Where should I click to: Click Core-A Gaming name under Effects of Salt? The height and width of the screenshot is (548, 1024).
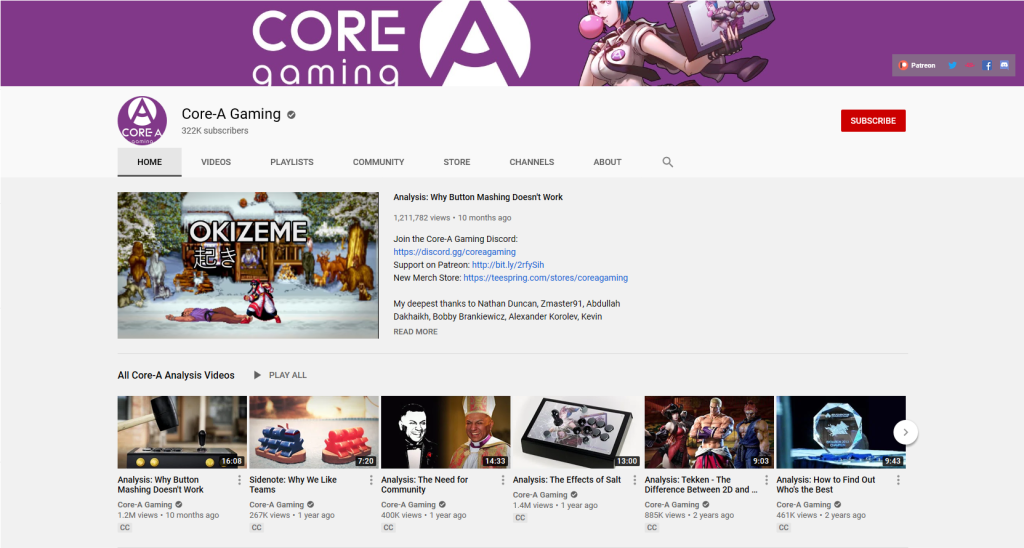click(x=540, y=495)
